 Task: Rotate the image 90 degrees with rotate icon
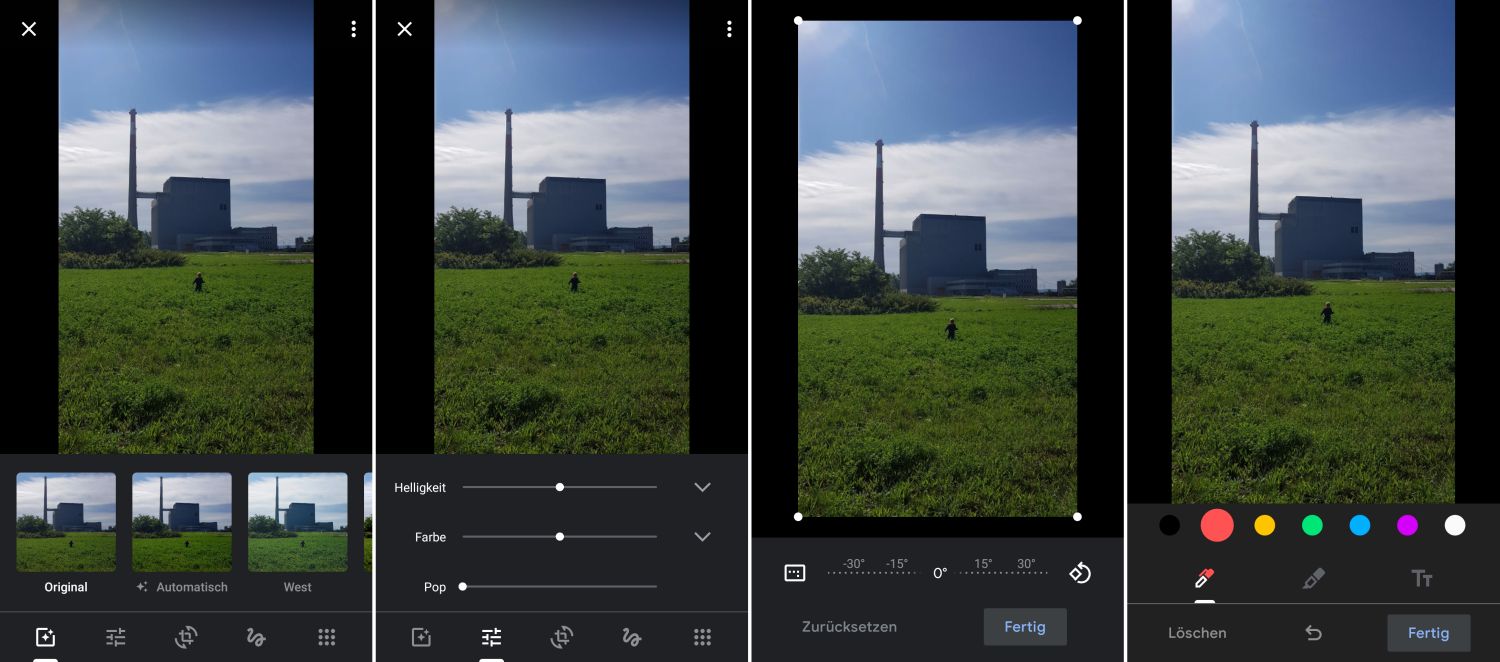pyautogui.click(x=1080, y=573)
